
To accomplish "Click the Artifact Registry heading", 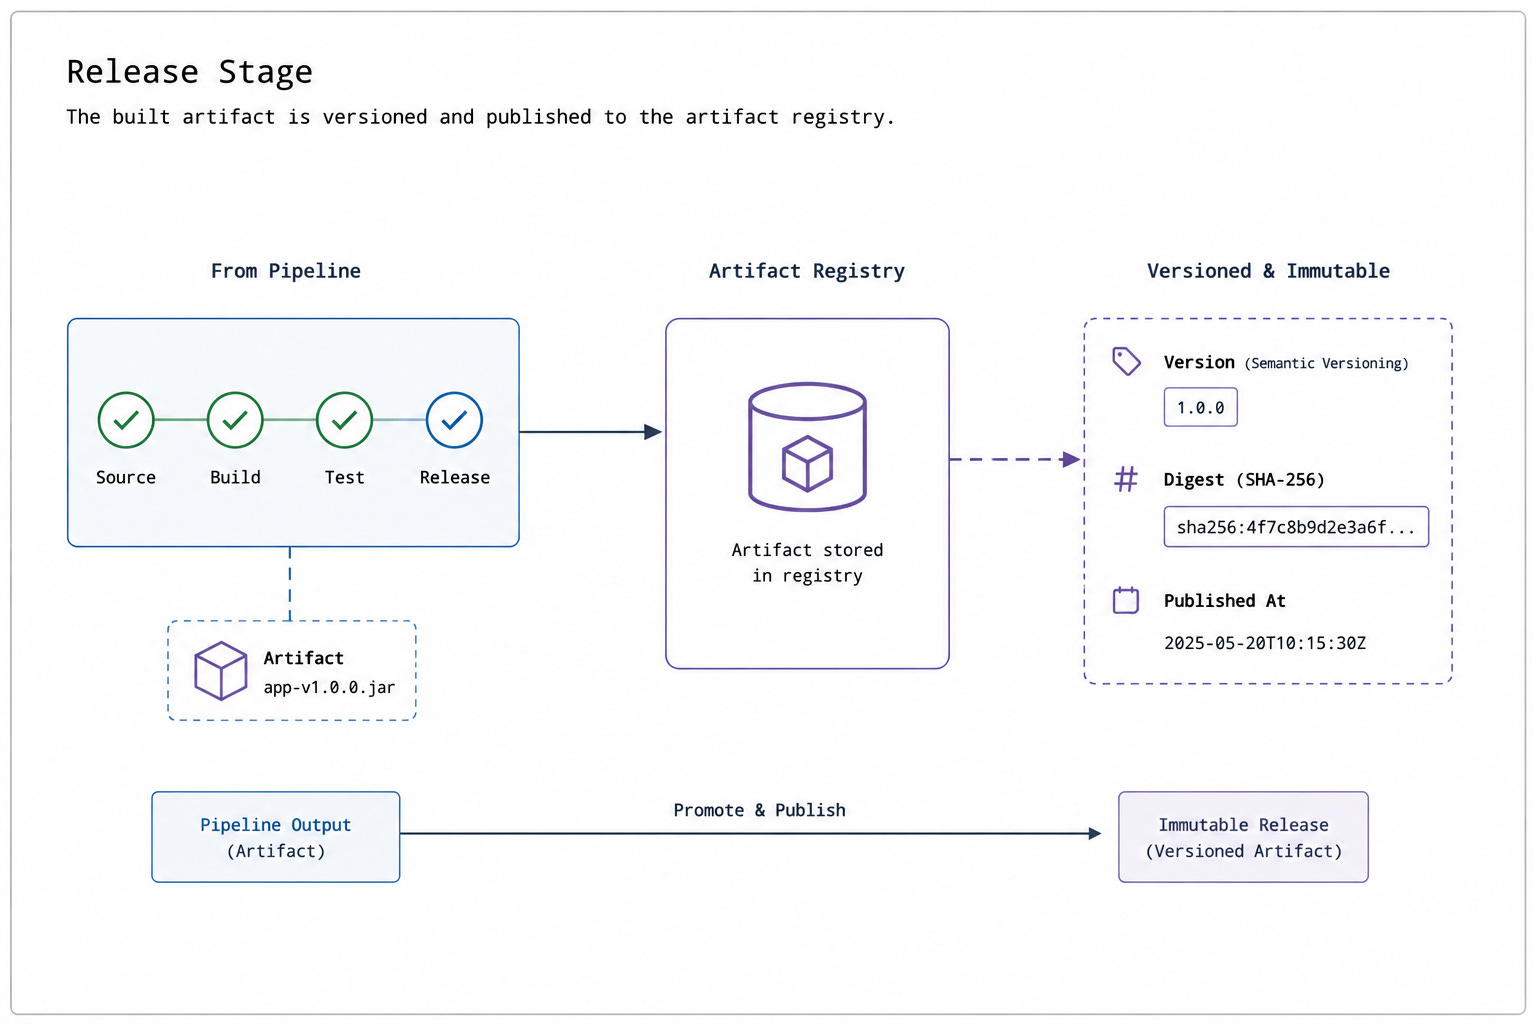I will click(807, 271).
